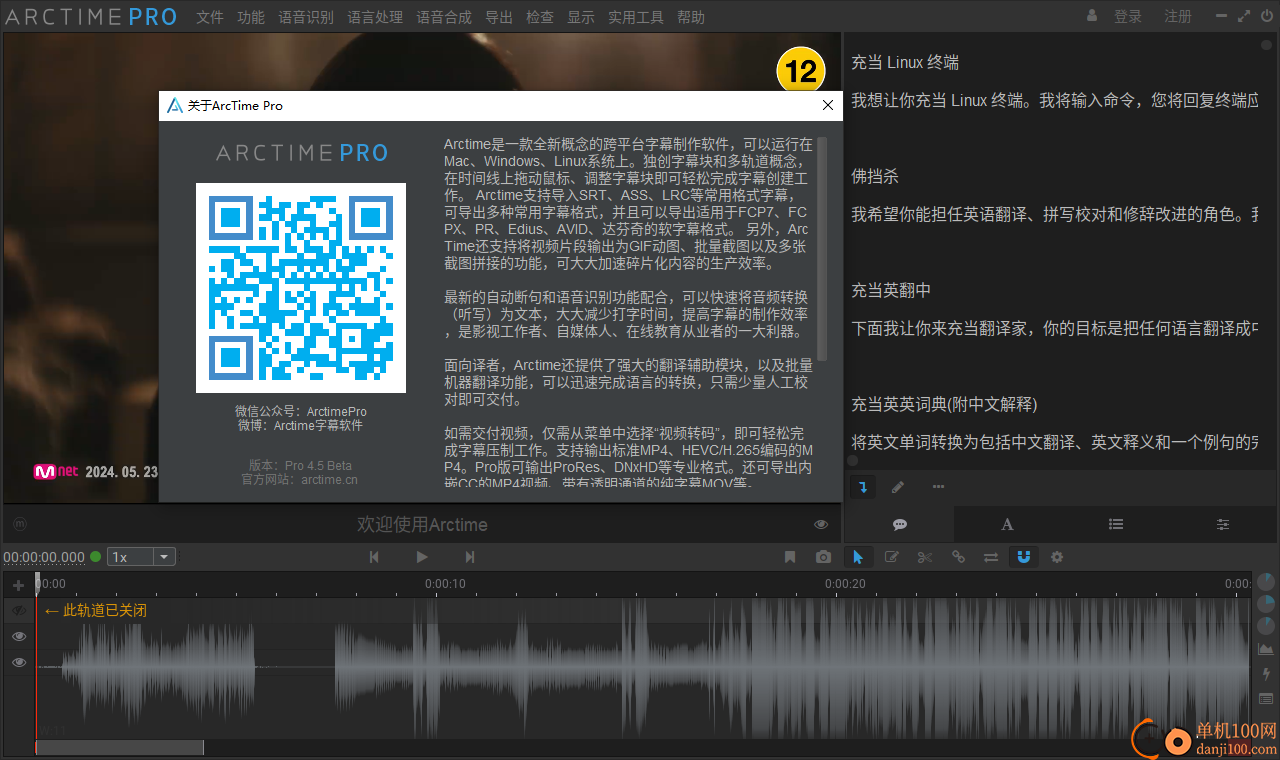Click the blue insert-arrow icon in text panel
The height and width of the screenshot is (760, 1280).
(x=863, y=487)
